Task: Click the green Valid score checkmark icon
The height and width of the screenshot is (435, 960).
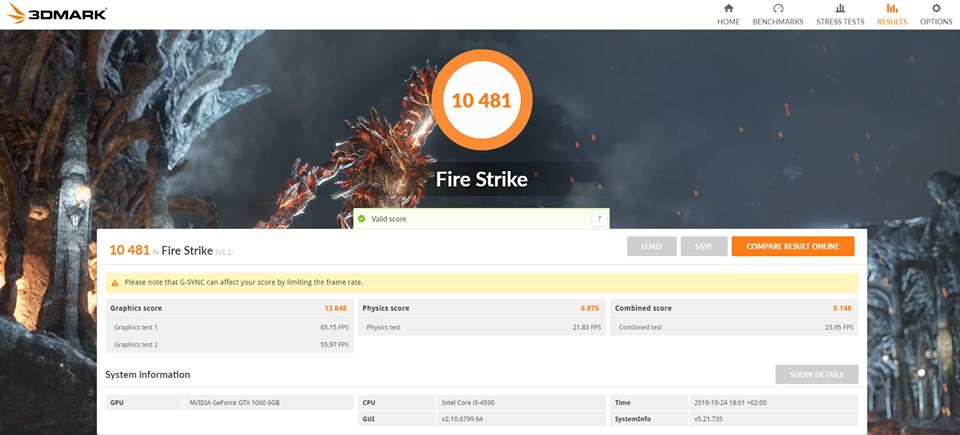Action: coord(362,218)
